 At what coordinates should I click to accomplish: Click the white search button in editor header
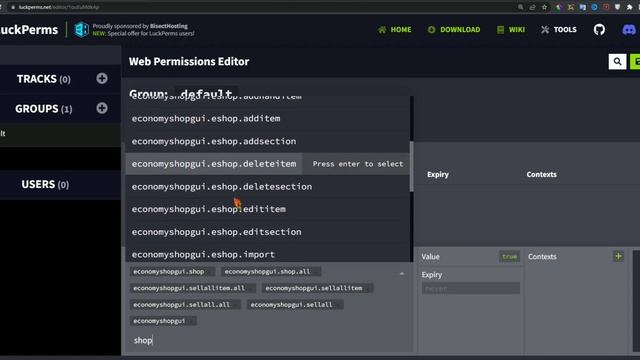pos(617,62)
